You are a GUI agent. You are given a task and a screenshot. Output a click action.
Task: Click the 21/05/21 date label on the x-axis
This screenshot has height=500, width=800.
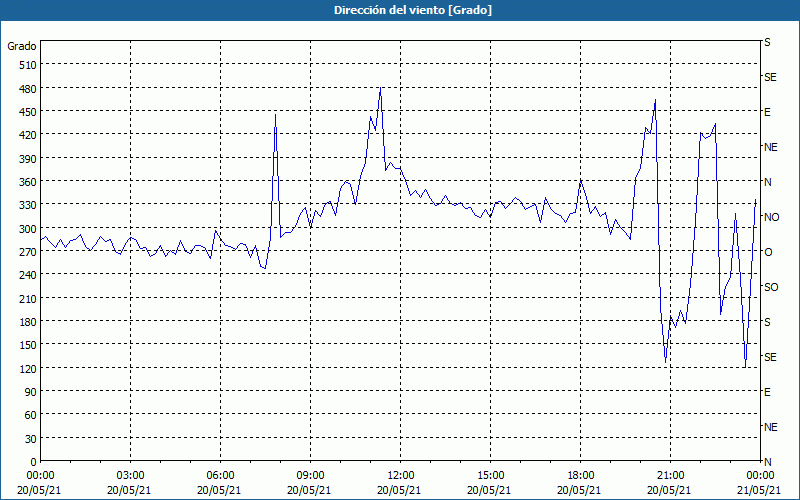coord(760,490)
